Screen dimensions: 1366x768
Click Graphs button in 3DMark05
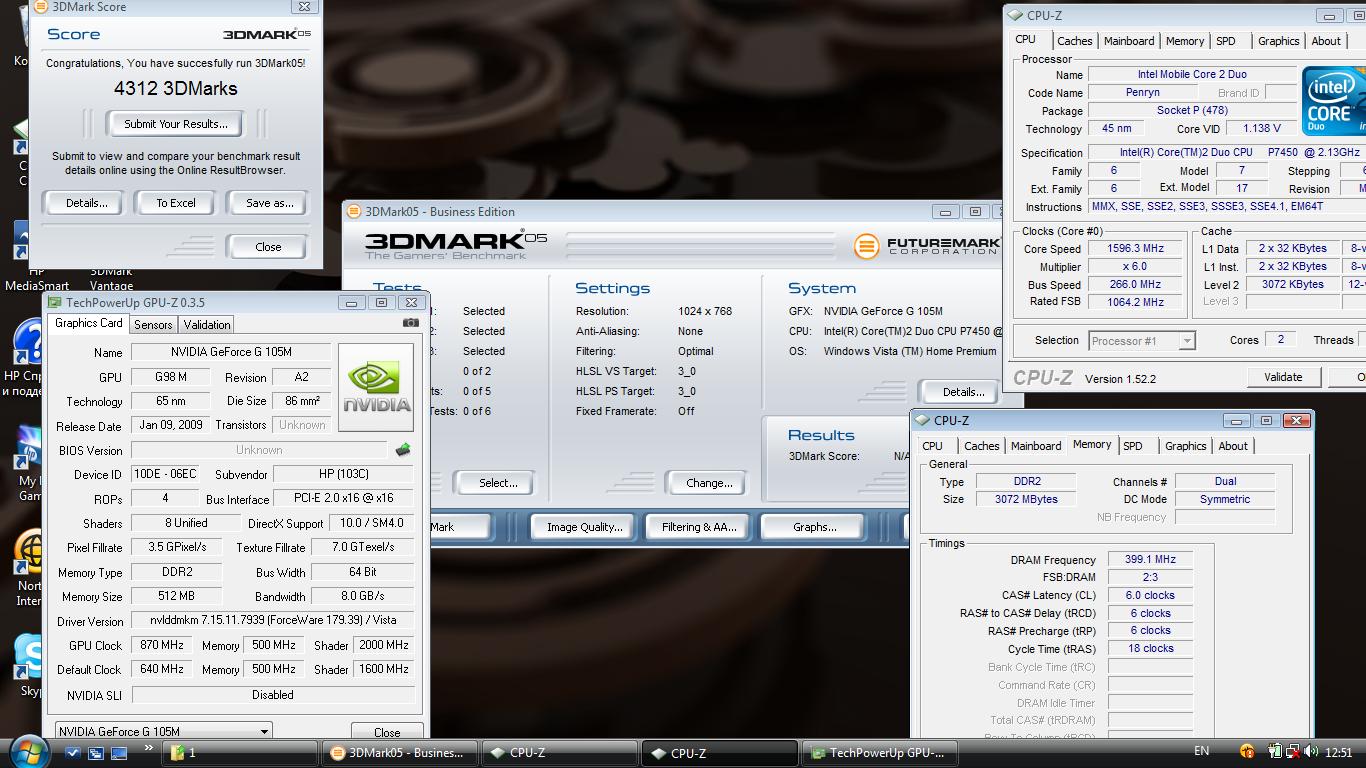(814, 527)
